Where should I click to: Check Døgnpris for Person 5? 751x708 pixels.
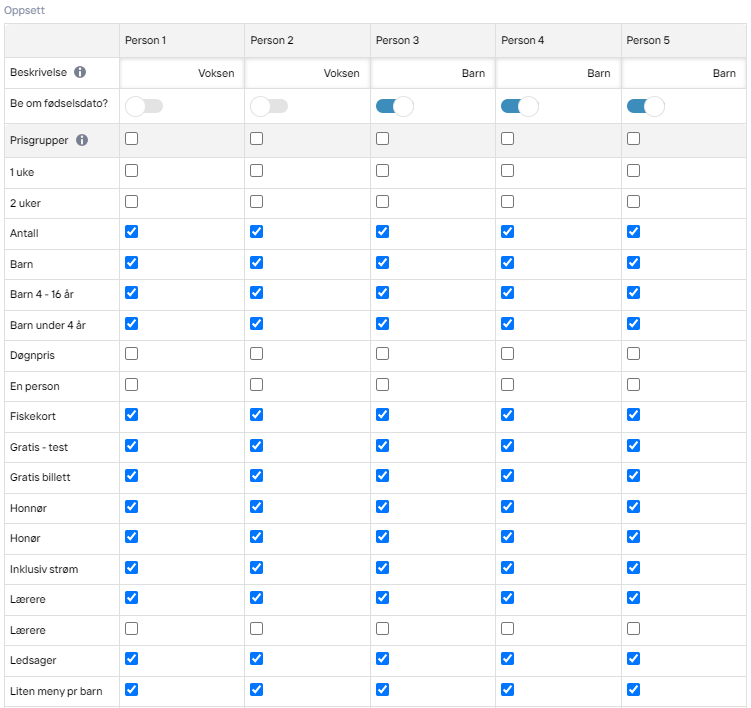[633, 354]
